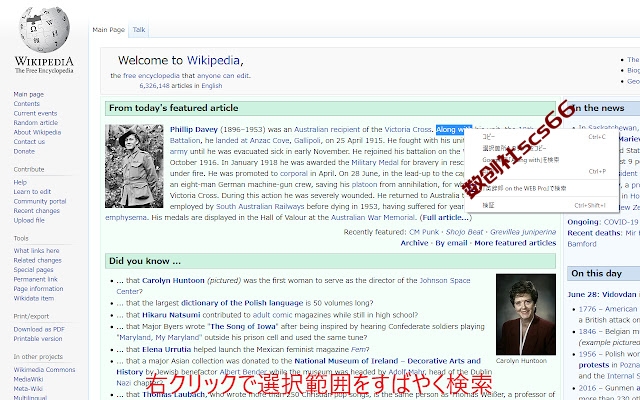Screen dimensions: 640x400
Task: Open the recently featured CM Punk article
Action: point(424,232)
